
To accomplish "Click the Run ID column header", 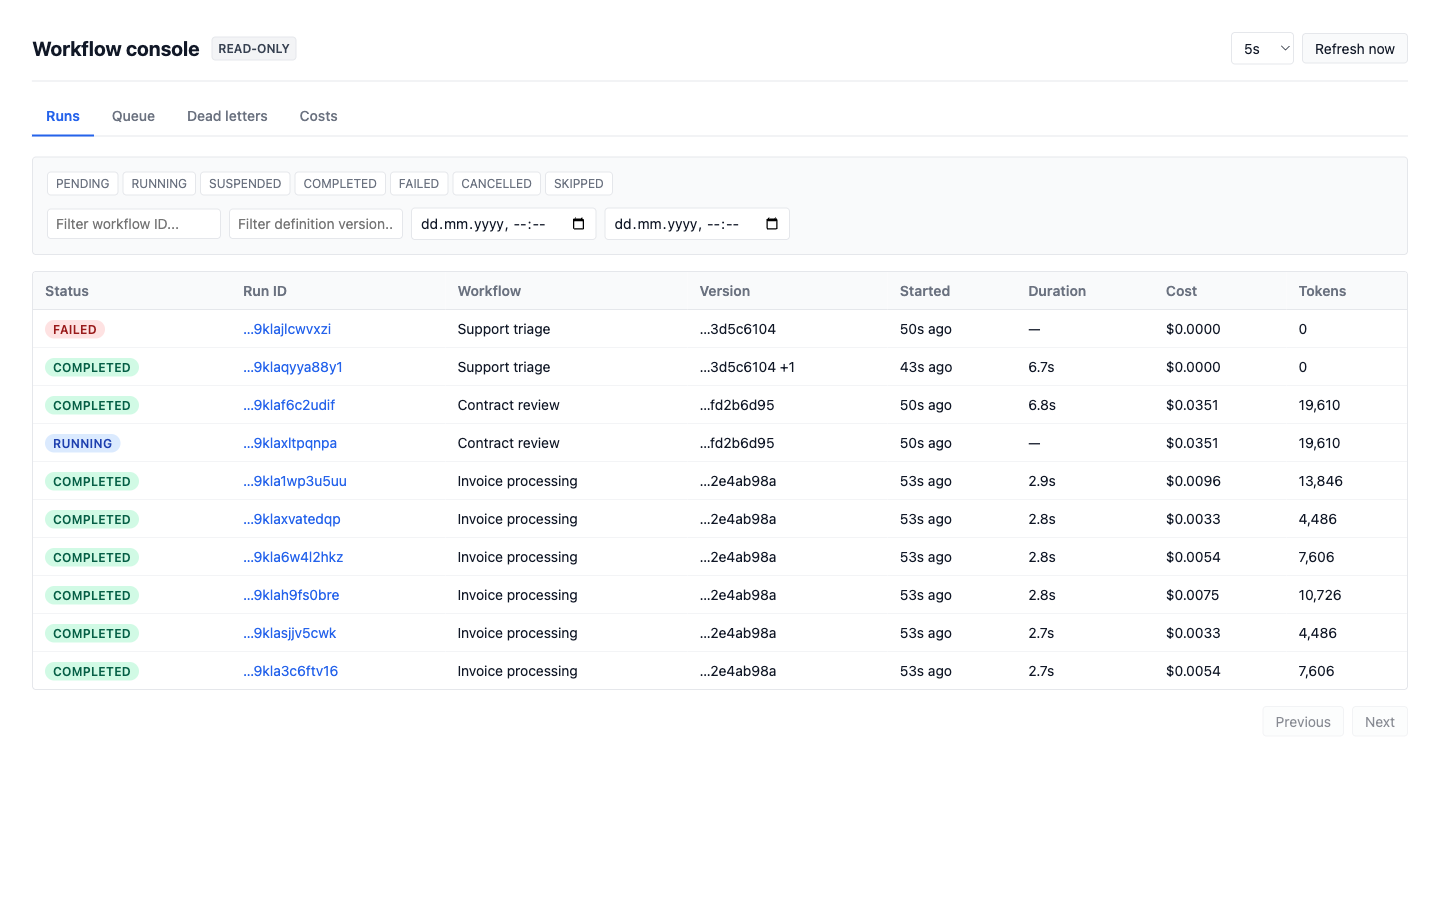I will coord(265,291).
